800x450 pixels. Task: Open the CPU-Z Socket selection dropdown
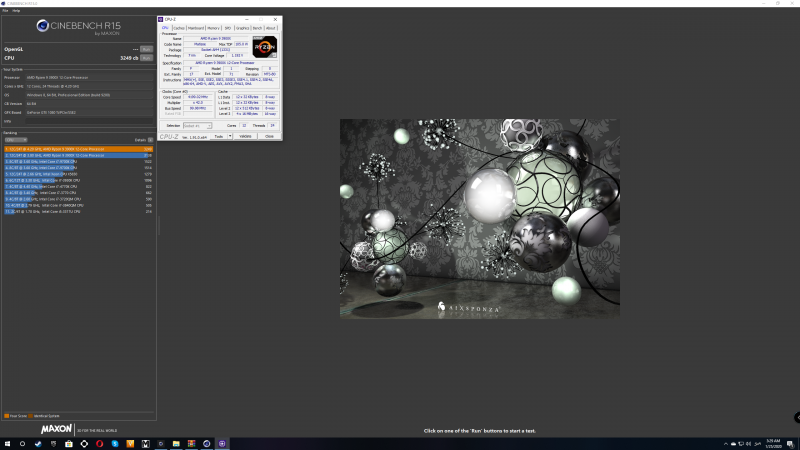196,125
